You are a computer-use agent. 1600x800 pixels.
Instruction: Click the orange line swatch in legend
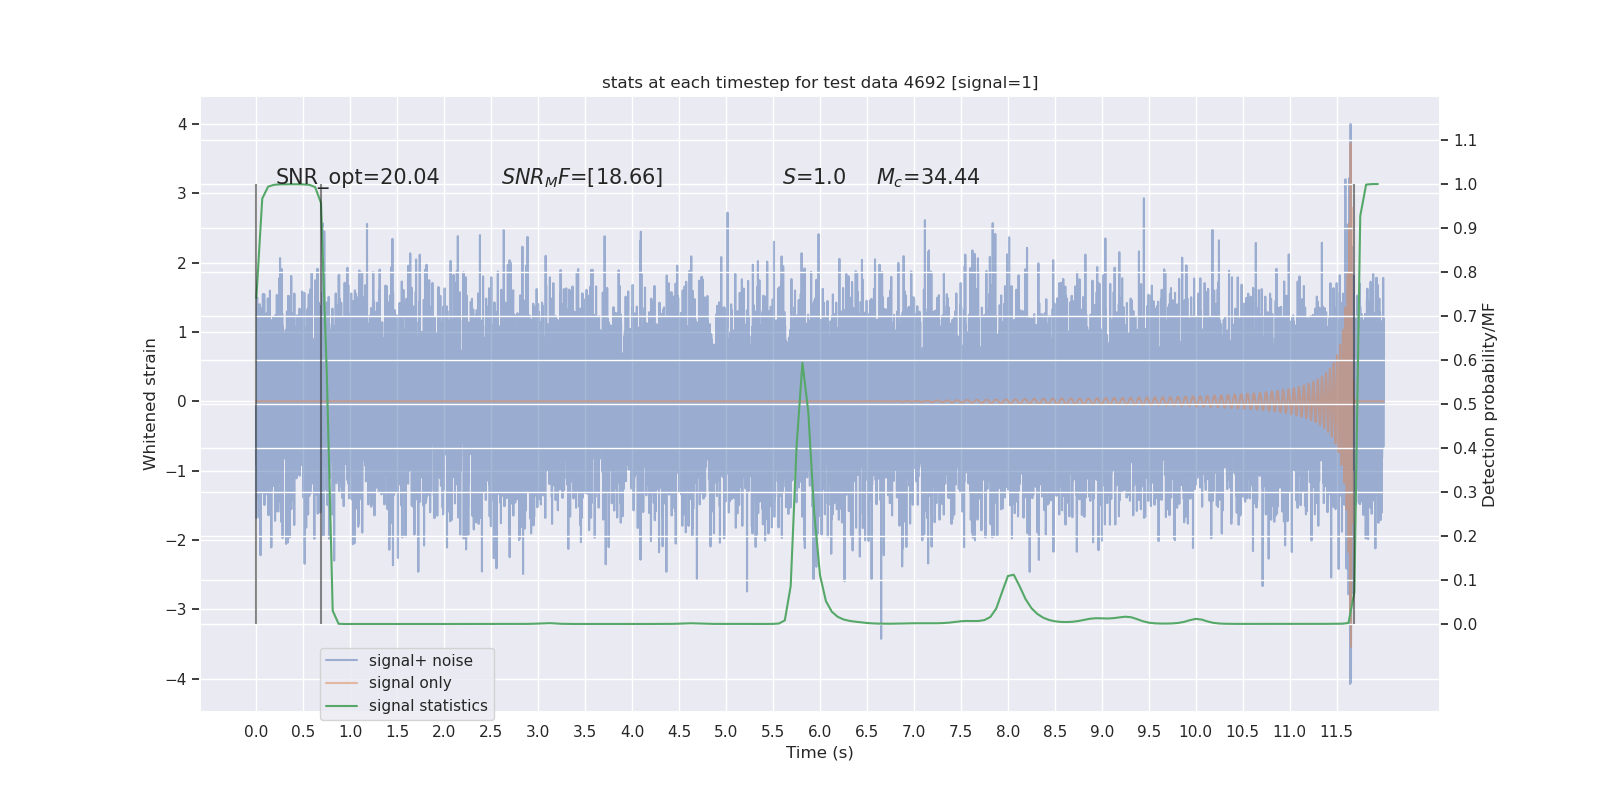(341, 683)
